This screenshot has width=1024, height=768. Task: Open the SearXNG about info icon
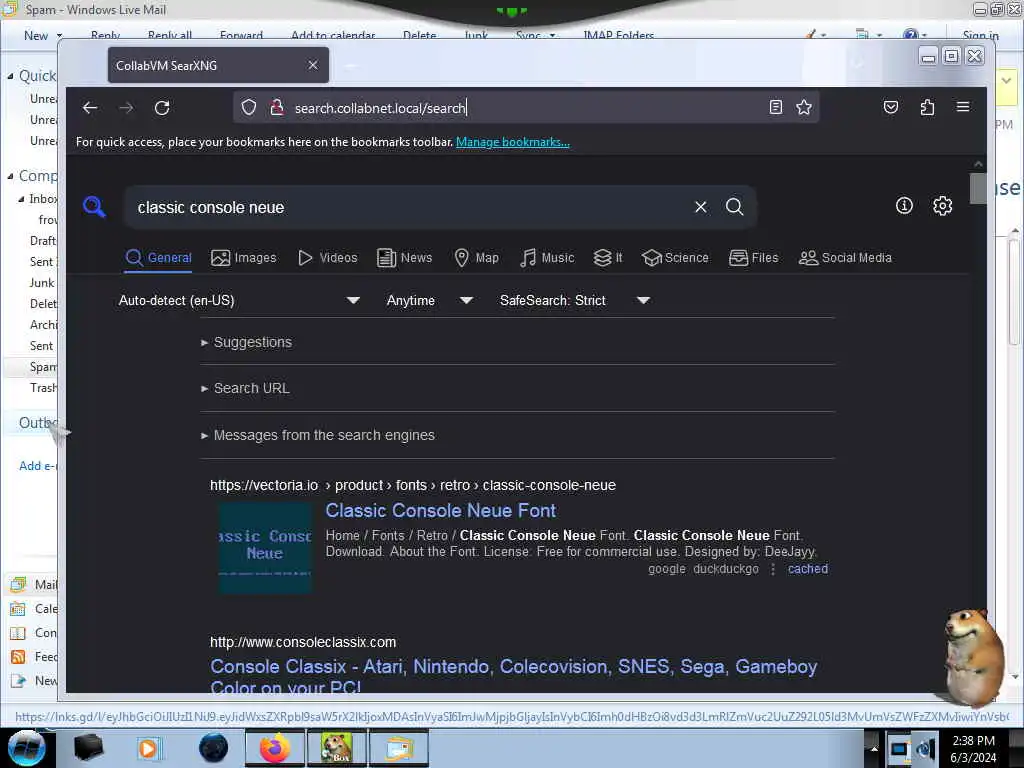(x=904, y=206)
